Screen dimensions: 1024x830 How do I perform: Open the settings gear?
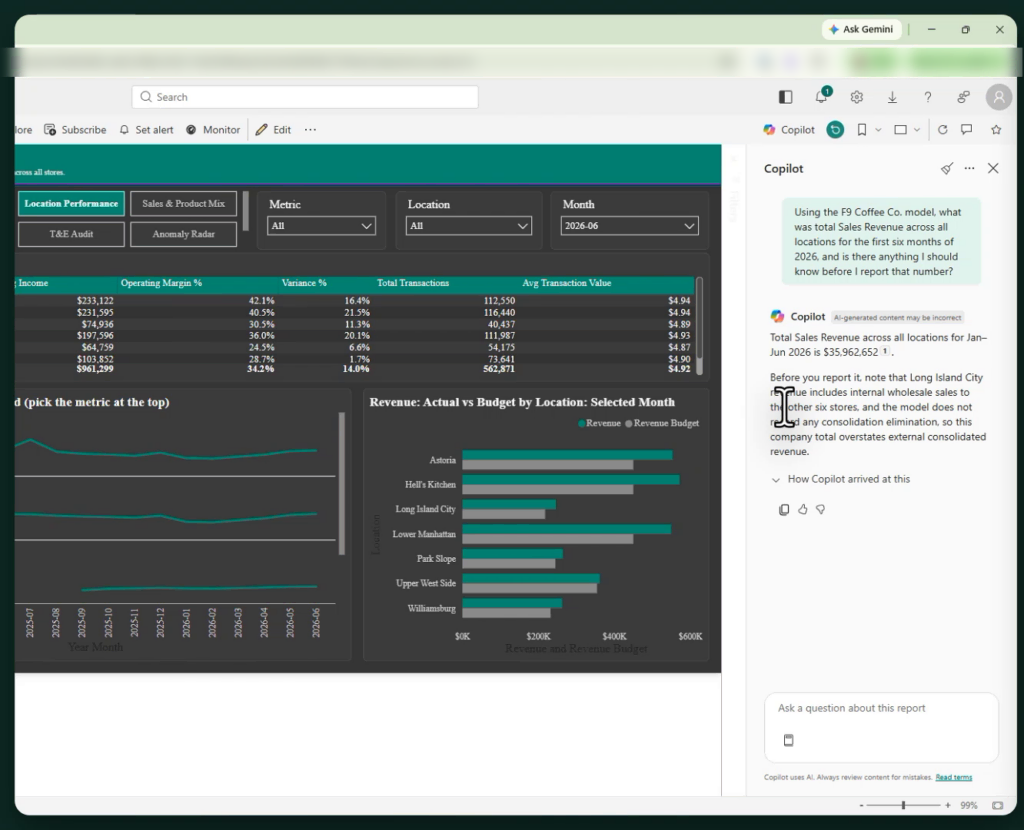click(x=857, y=97)
